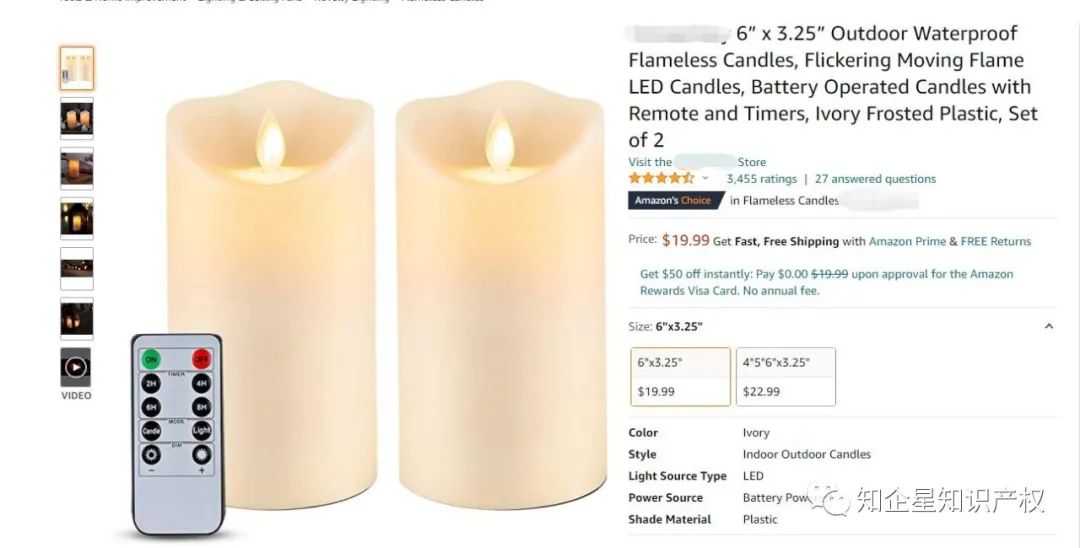Click the main candle product image

tap(385, 300)
